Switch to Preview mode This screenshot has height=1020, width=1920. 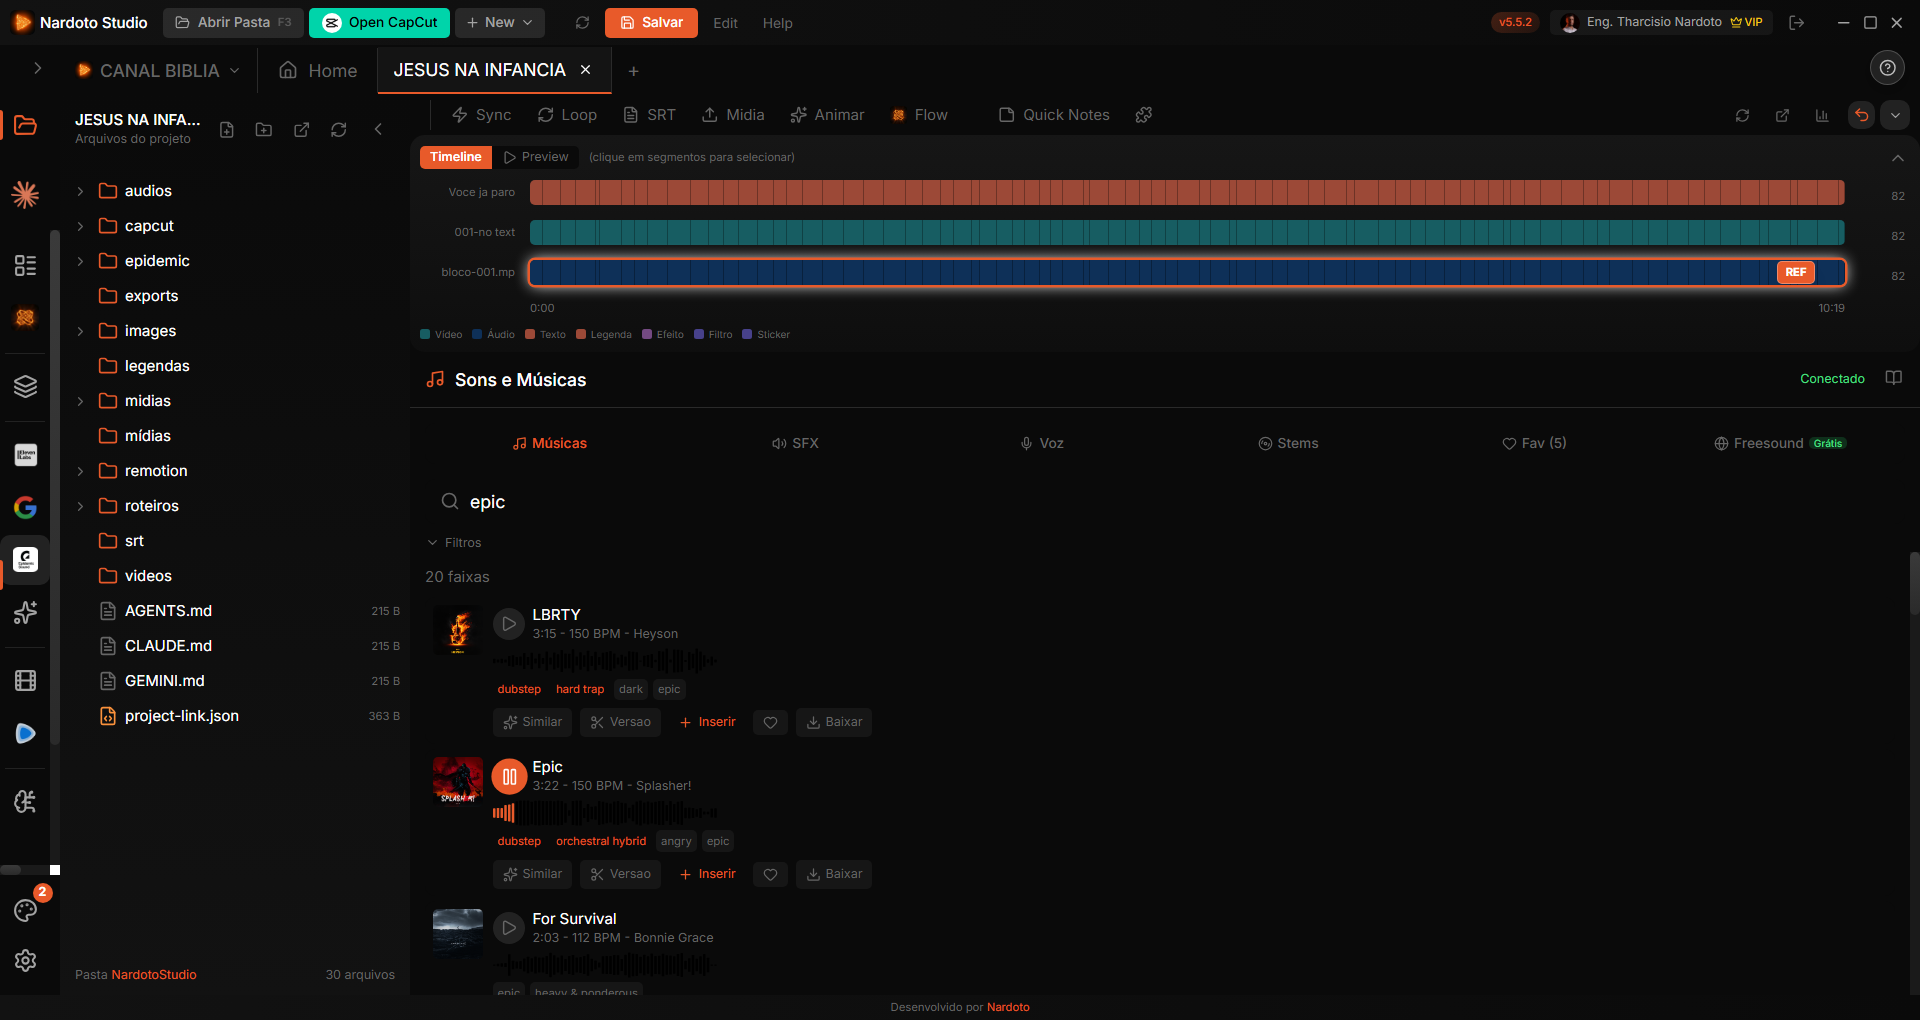[x=537, y=156]
